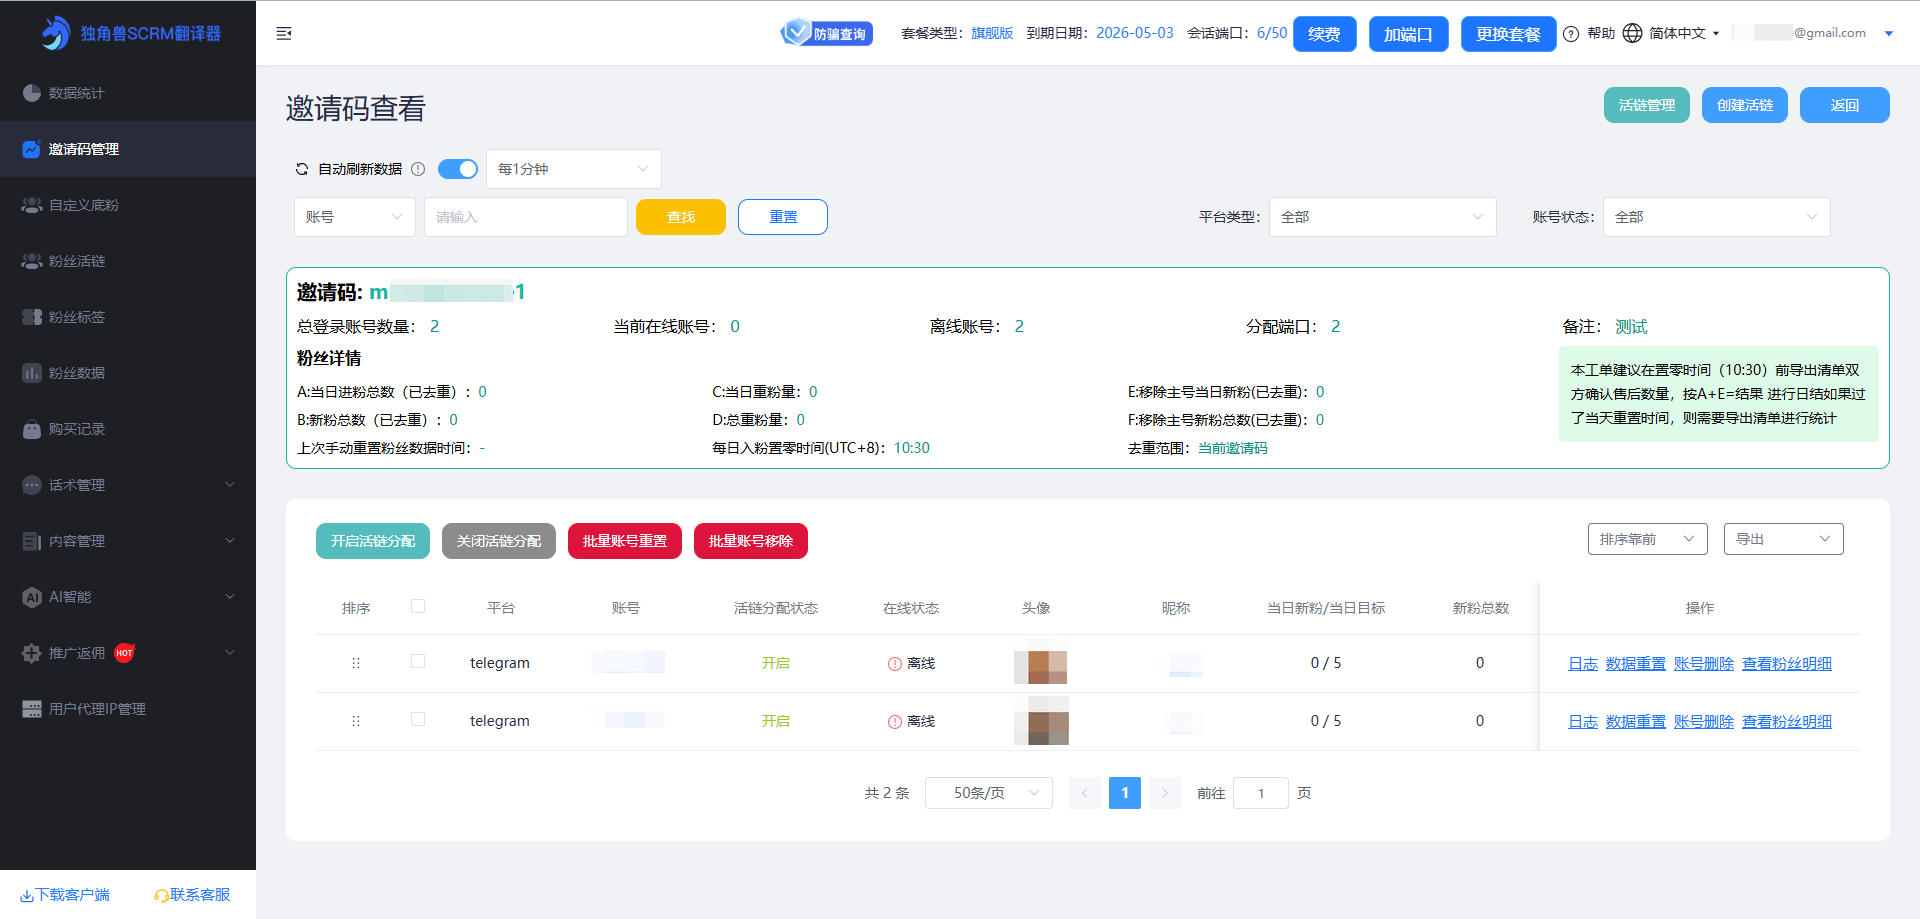Click the 推广返佣 gift icon
1920x919 pixels.
[x=32, y=653]
